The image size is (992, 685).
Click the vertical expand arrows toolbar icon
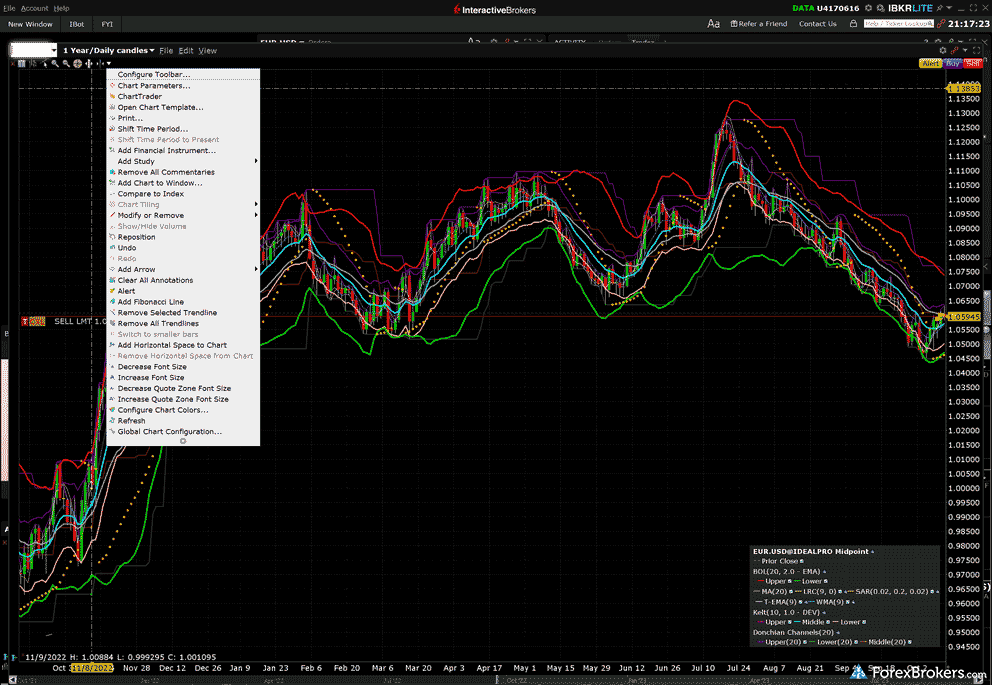click(x=89, y=63)
